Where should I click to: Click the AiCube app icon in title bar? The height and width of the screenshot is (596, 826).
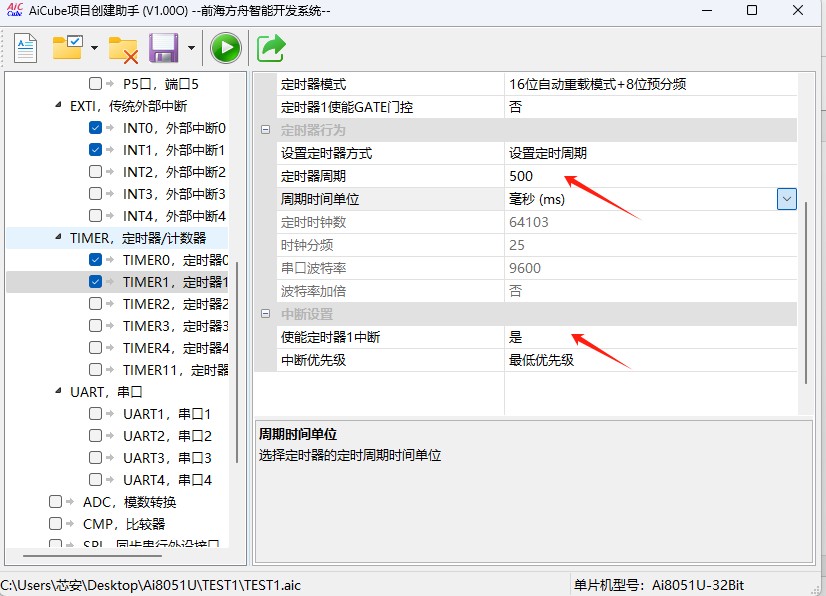point(14,9)
